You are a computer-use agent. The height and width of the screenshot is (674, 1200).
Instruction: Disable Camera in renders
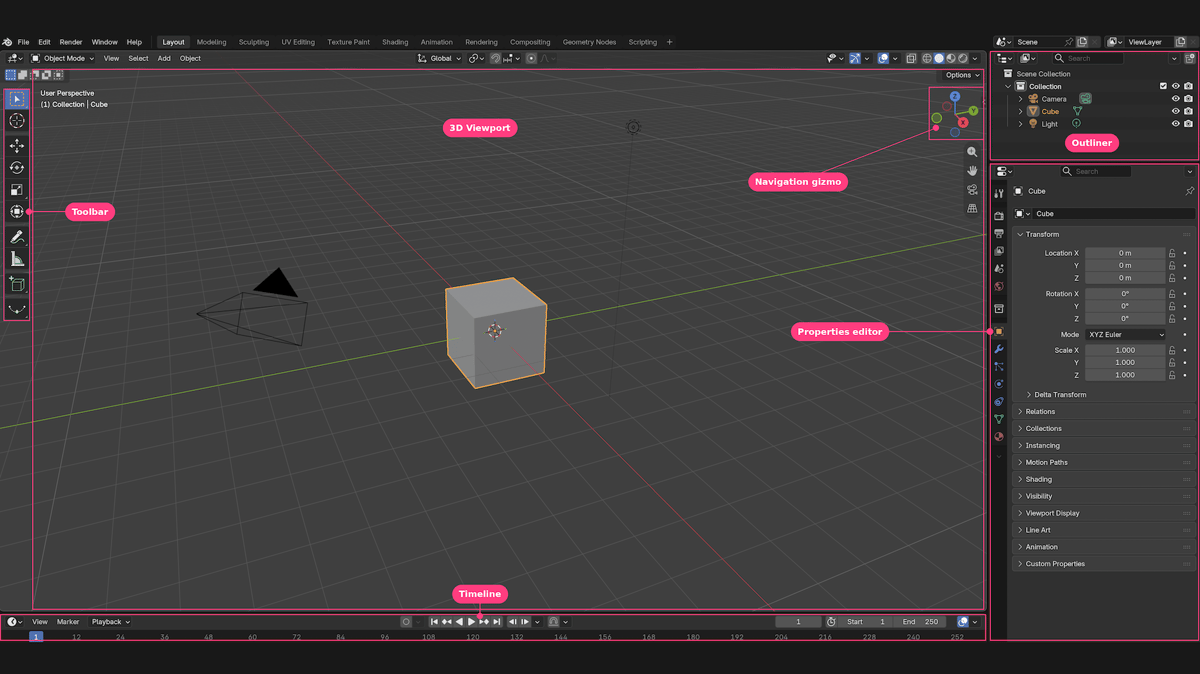click(x=1188, y=99)
